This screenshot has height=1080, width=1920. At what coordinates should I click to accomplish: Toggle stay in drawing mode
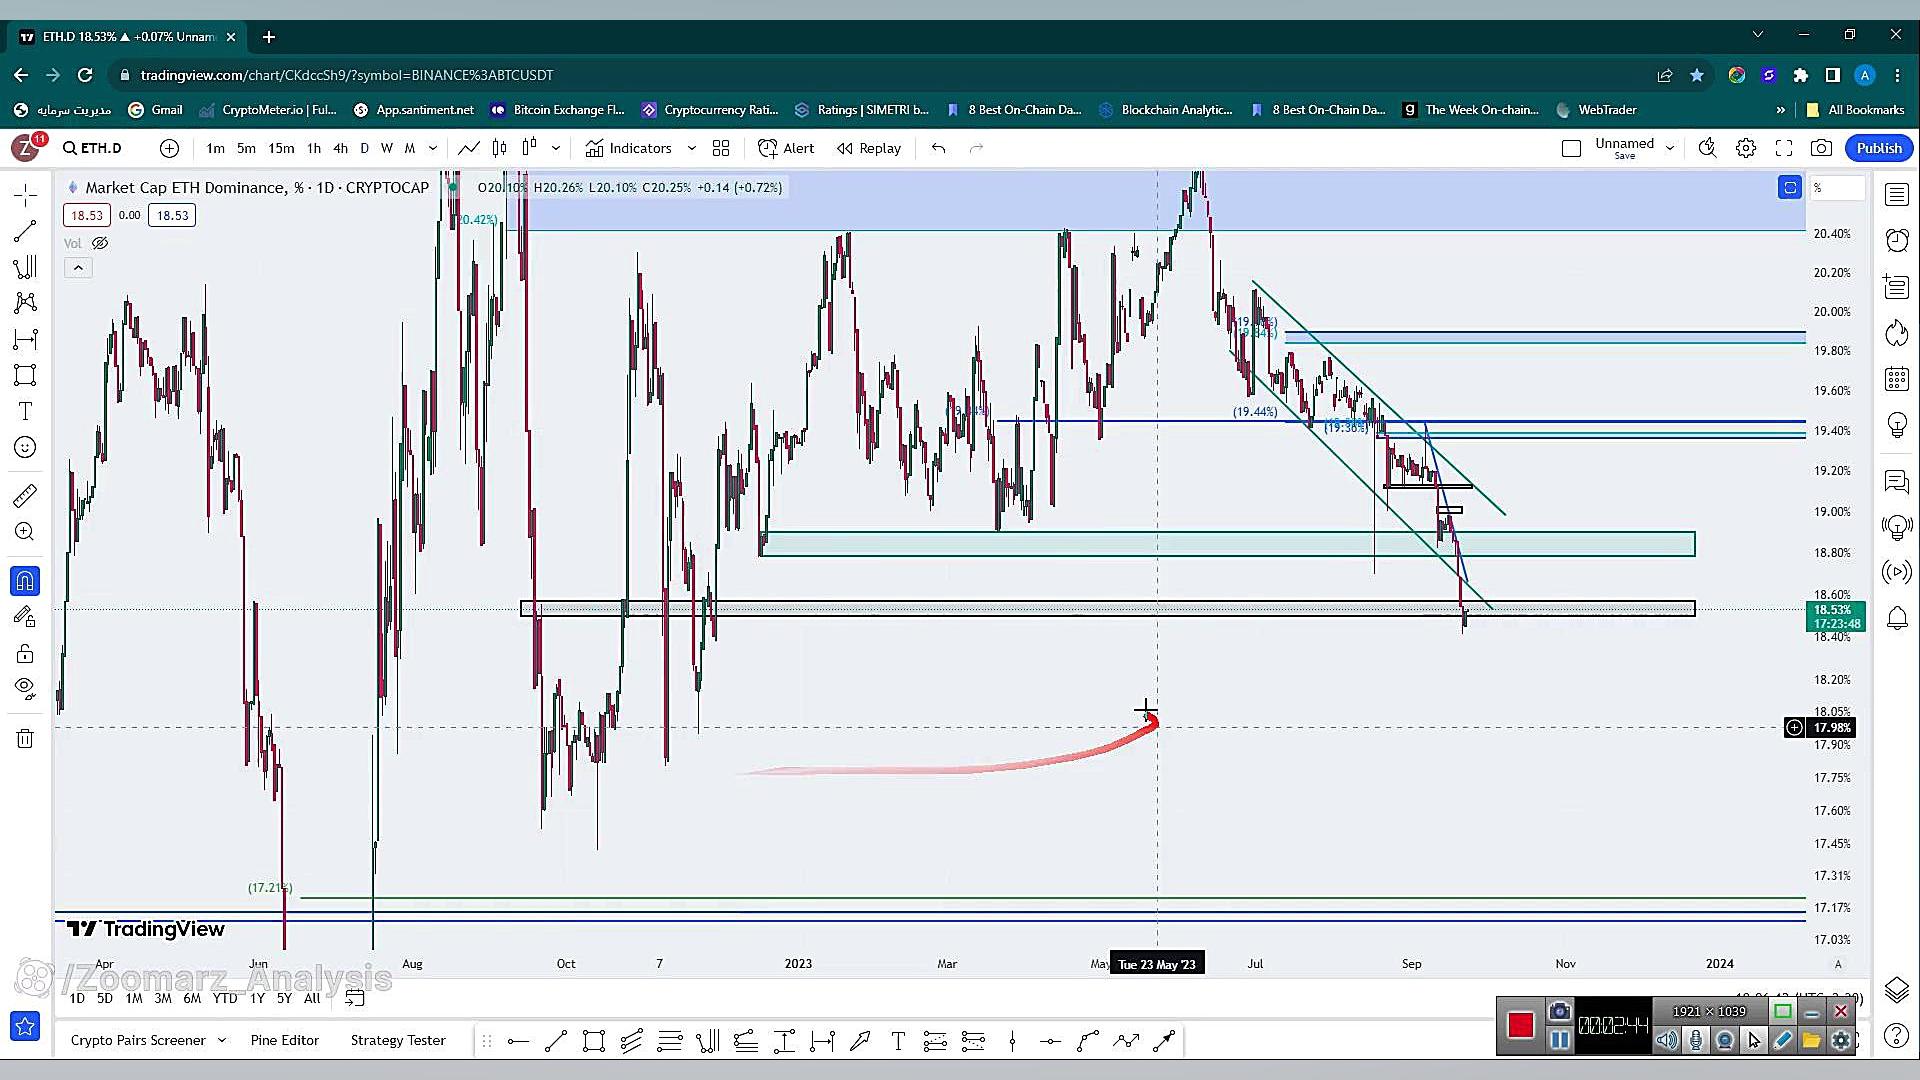click(x=25, y=616)
